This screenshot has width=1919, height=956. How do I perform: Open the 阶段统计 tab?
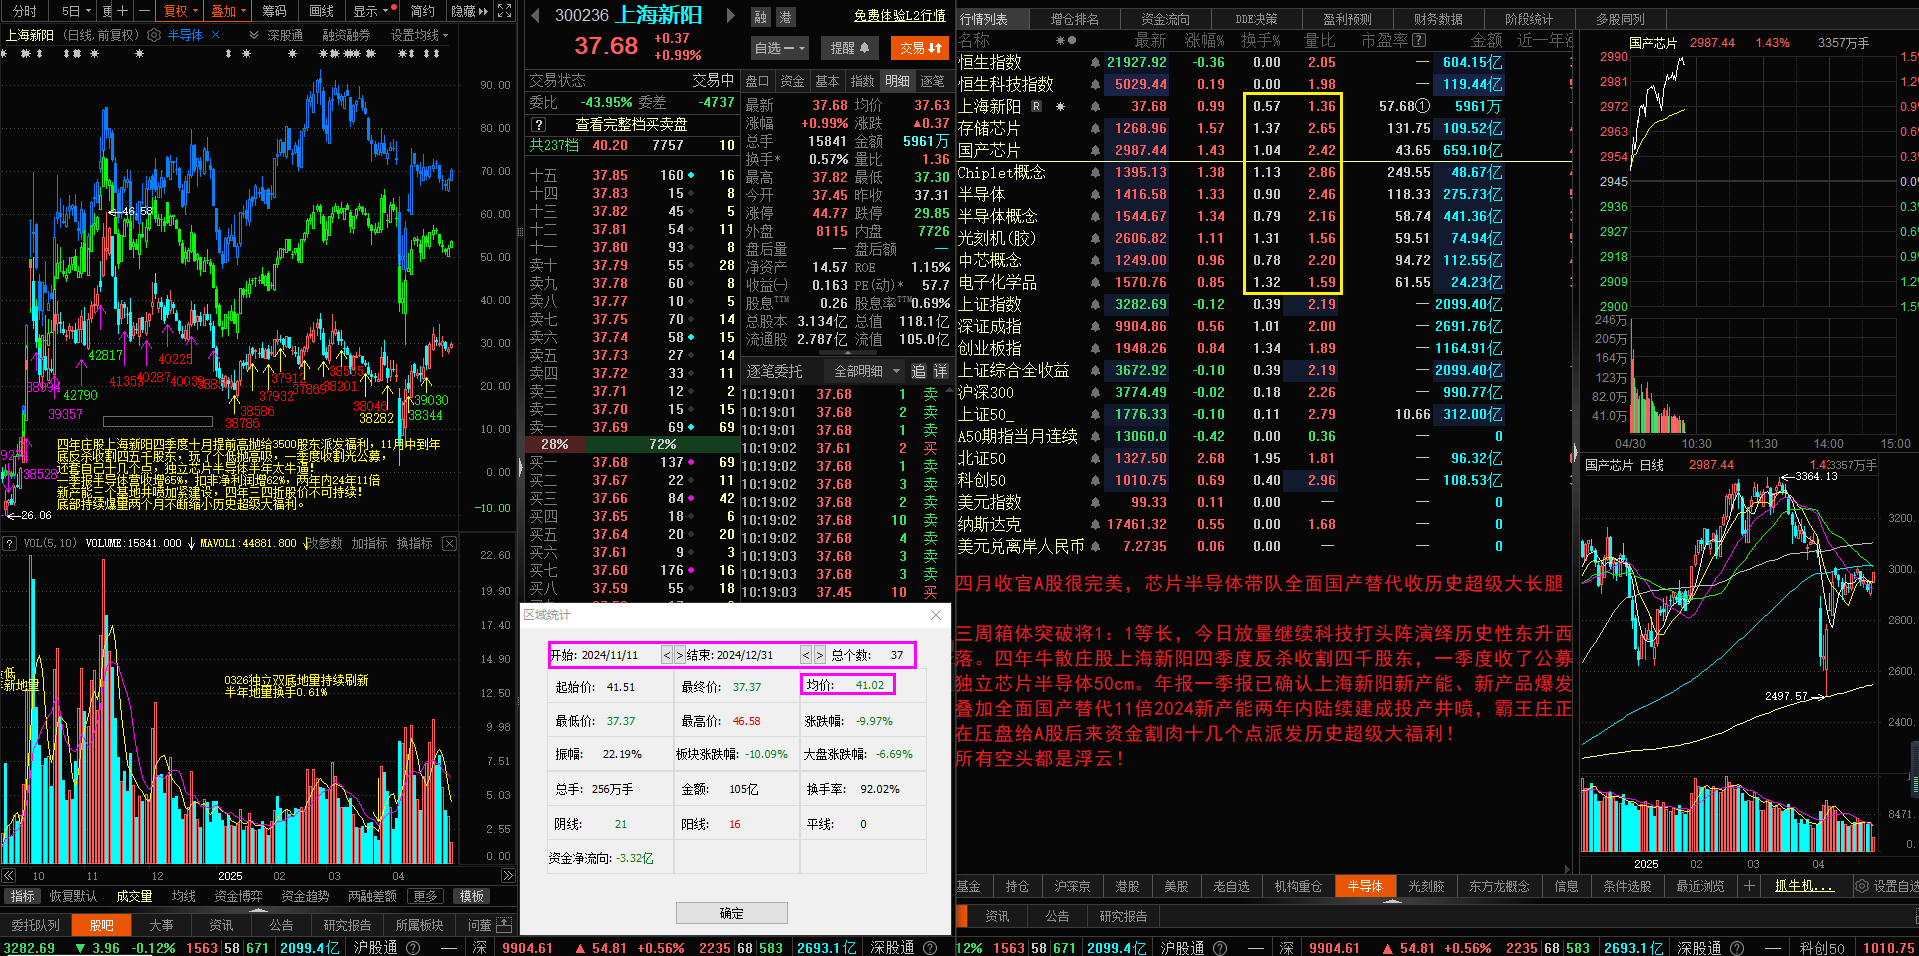(x=1529, y=19)
